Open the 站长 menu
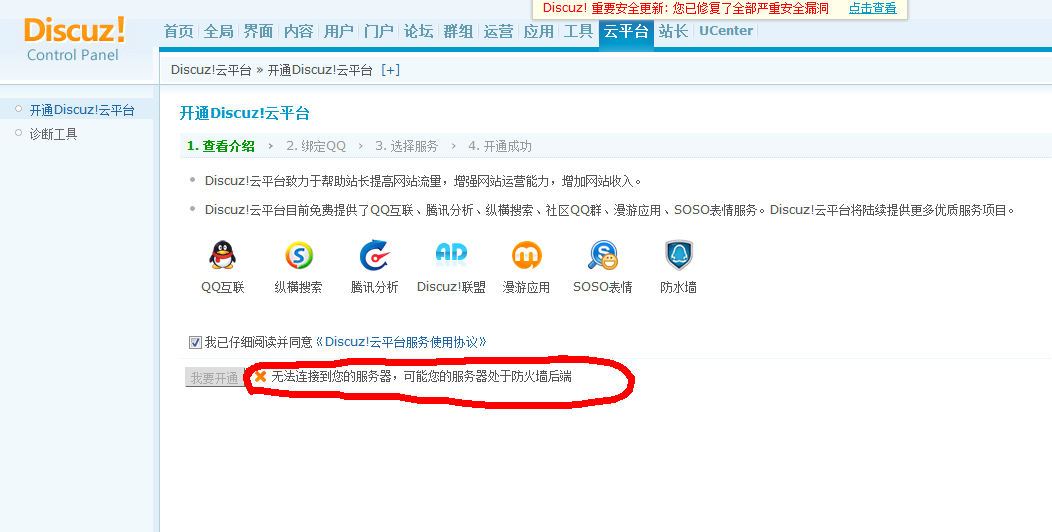 tap(673, 31)
